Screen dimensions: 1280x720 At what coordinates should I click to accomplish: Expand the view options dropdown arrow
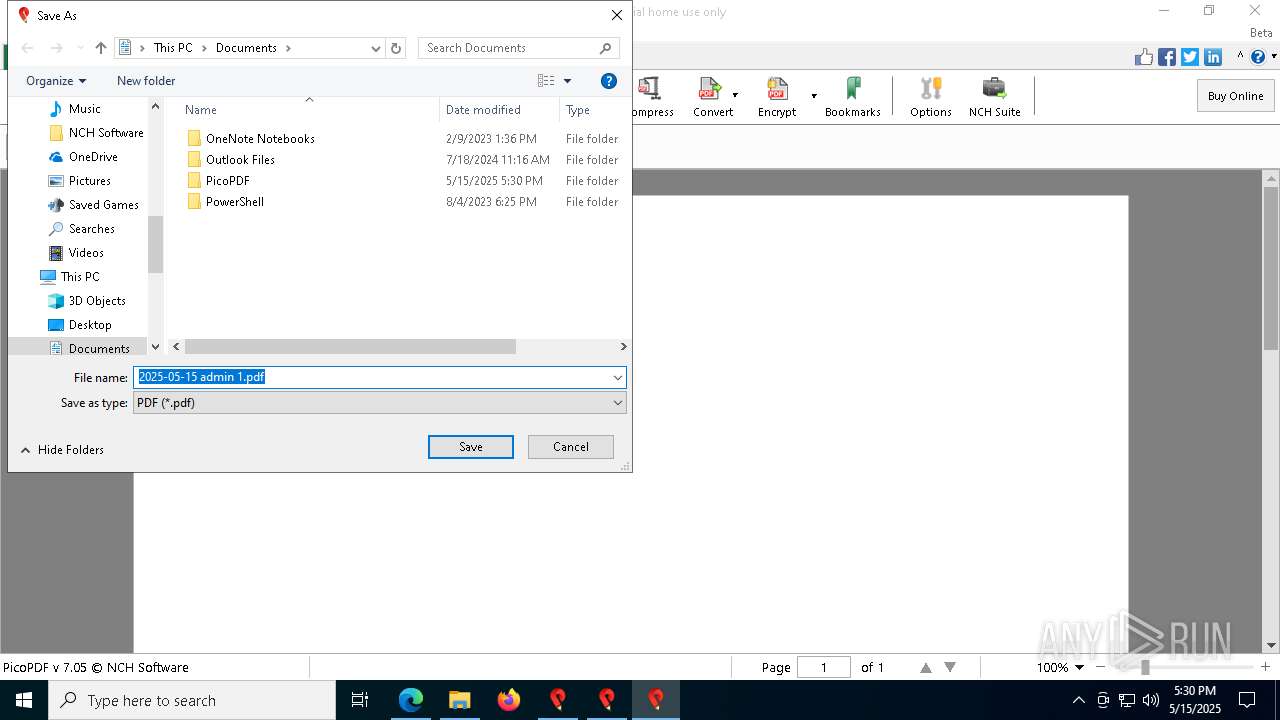[567, 81]
